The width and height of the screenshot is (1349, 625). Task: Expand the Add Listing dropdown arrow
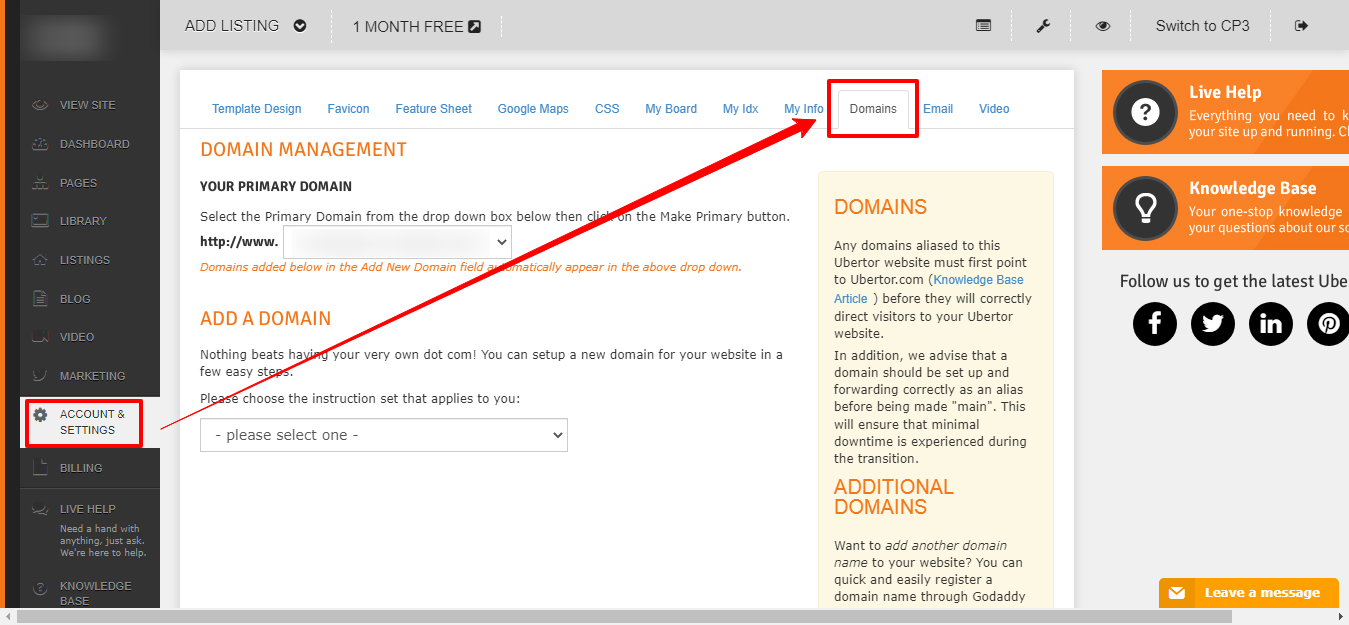300,26
